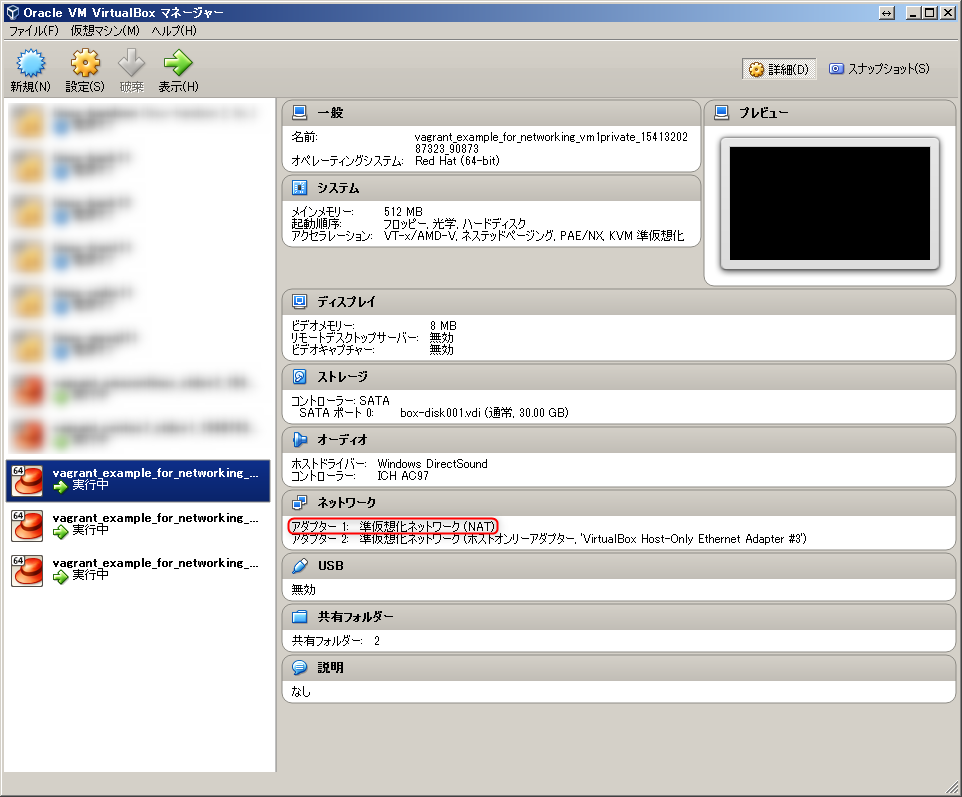
Task: Switch to 詳細(D) details view
Action: tap(779, 69)
